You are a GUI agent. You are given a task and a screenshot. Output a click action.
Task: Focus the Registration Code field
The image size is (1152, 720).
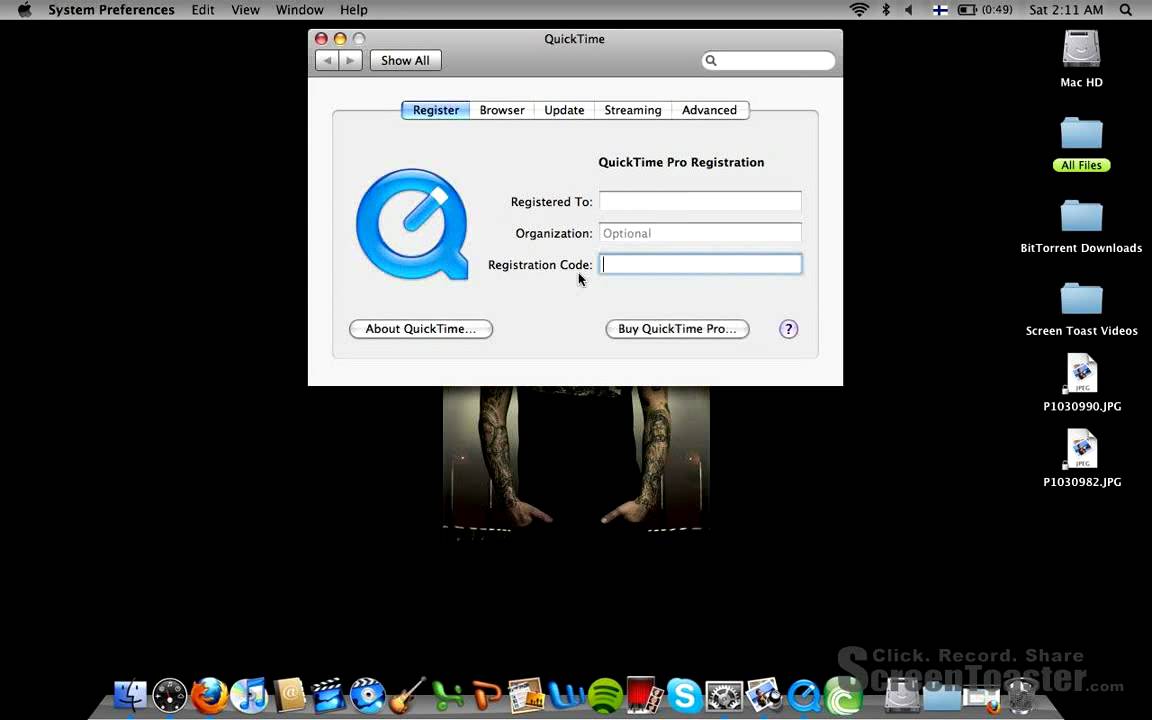click(x=700, y=264)
